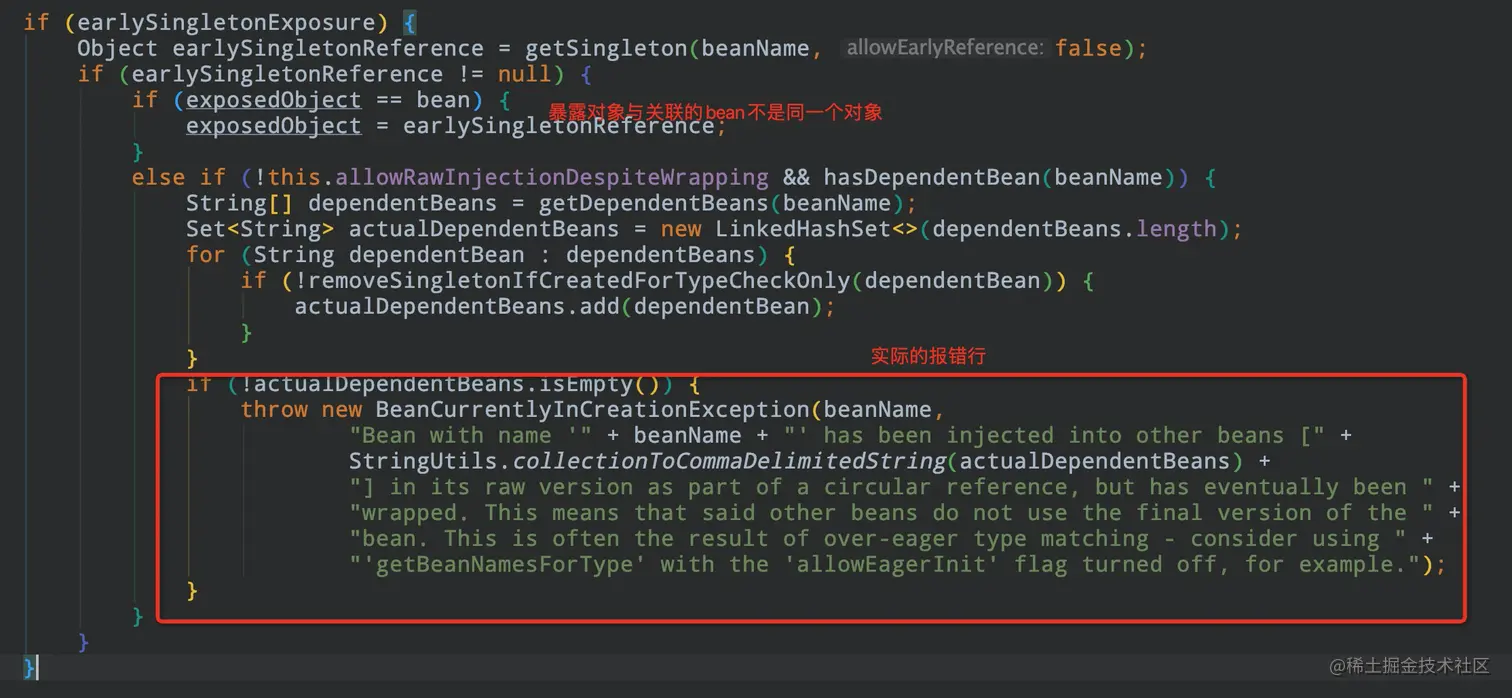This screenshot has width=1512, height=698.
Task: Click the getDependentBeans method call
Action: (654, 203)
